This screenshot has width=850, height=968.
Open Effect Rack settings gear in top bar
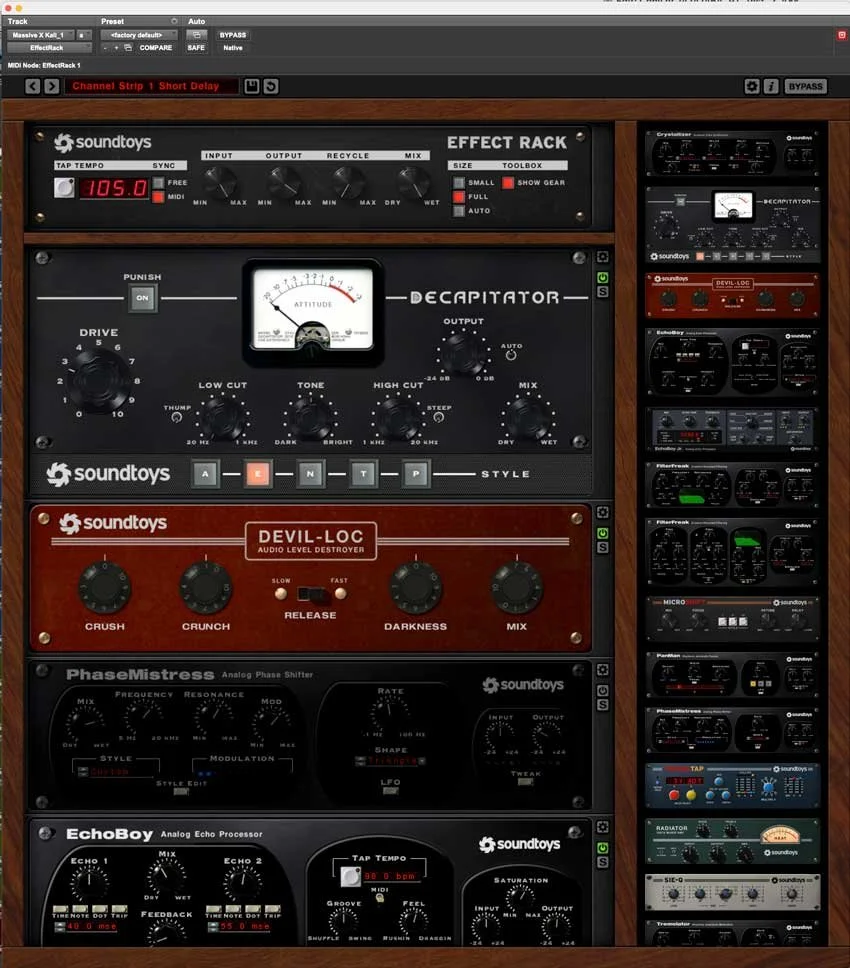[751, 86]
